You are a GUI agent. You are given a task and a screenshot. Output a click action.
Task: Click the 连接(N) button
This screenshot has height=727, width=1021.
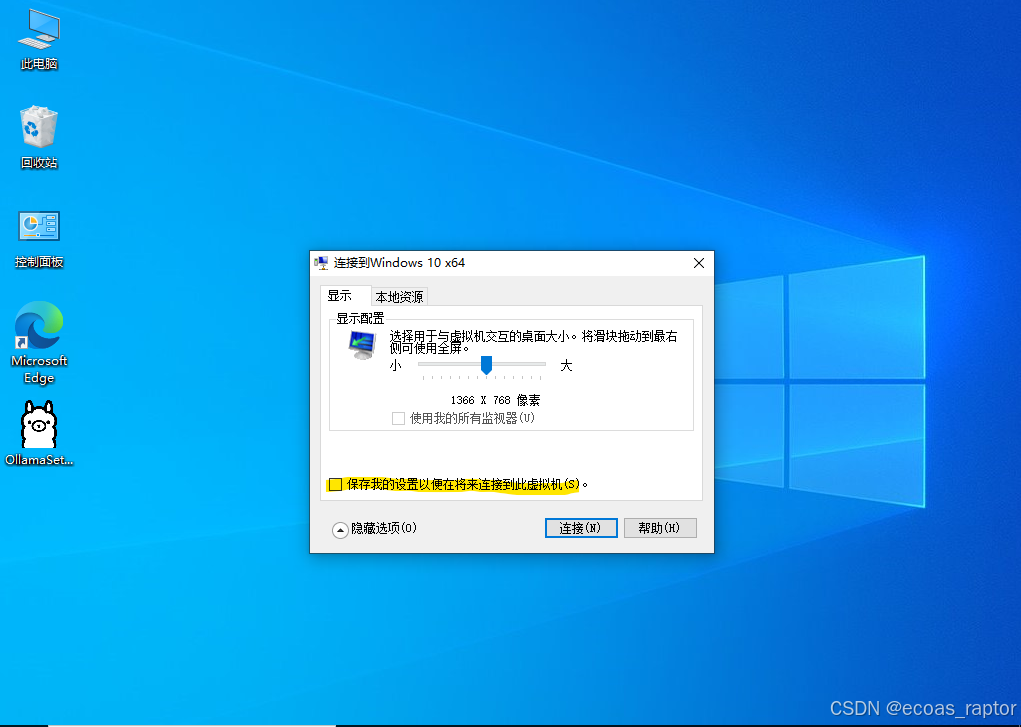coord(581,528)
